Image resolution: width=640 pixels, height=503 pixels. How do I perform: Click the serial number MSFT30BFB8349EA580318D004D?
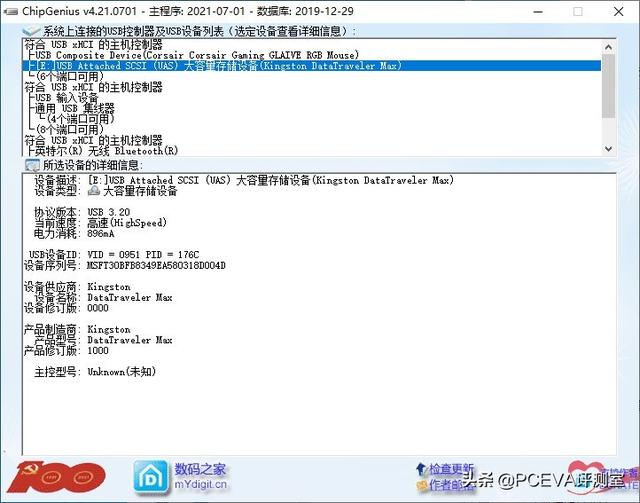point(156,265)
